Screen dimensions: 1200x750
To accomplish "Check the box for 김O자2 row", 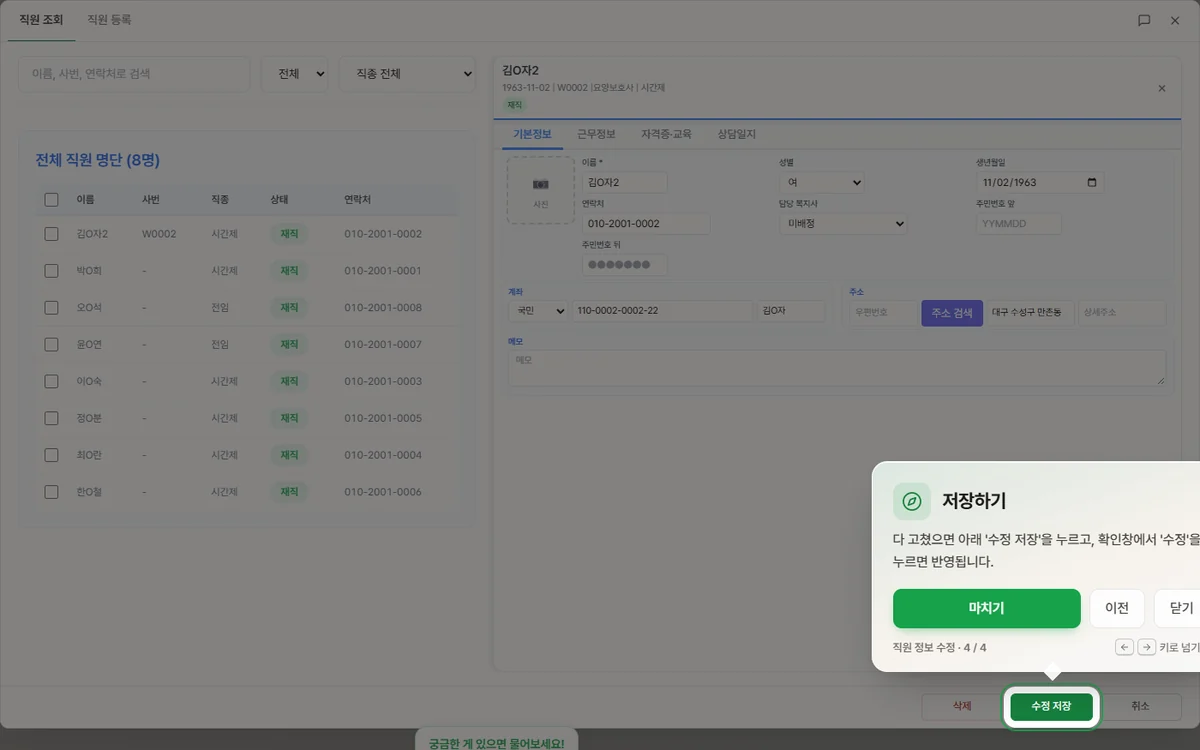I will pos(52,234).
